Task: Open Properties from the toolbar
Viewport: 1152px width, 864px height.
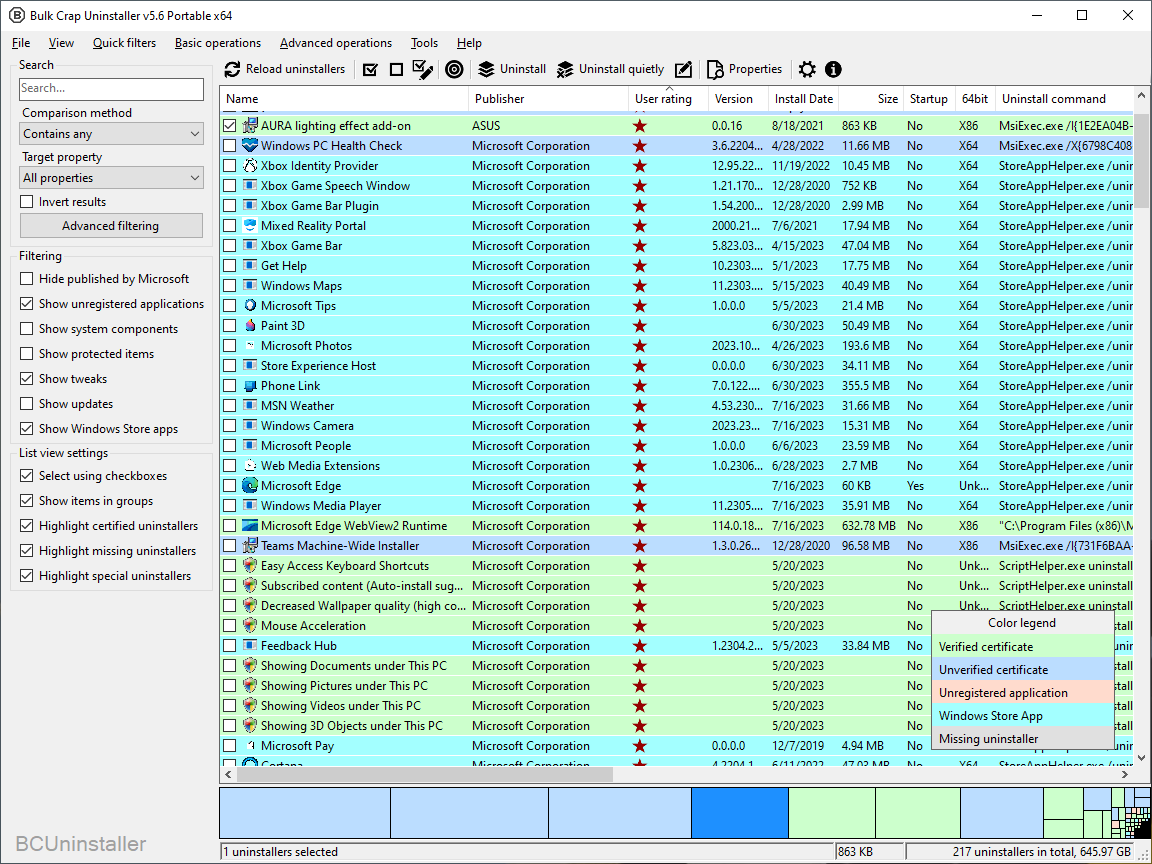Action: pyautogui.click(x=744, y=69)
